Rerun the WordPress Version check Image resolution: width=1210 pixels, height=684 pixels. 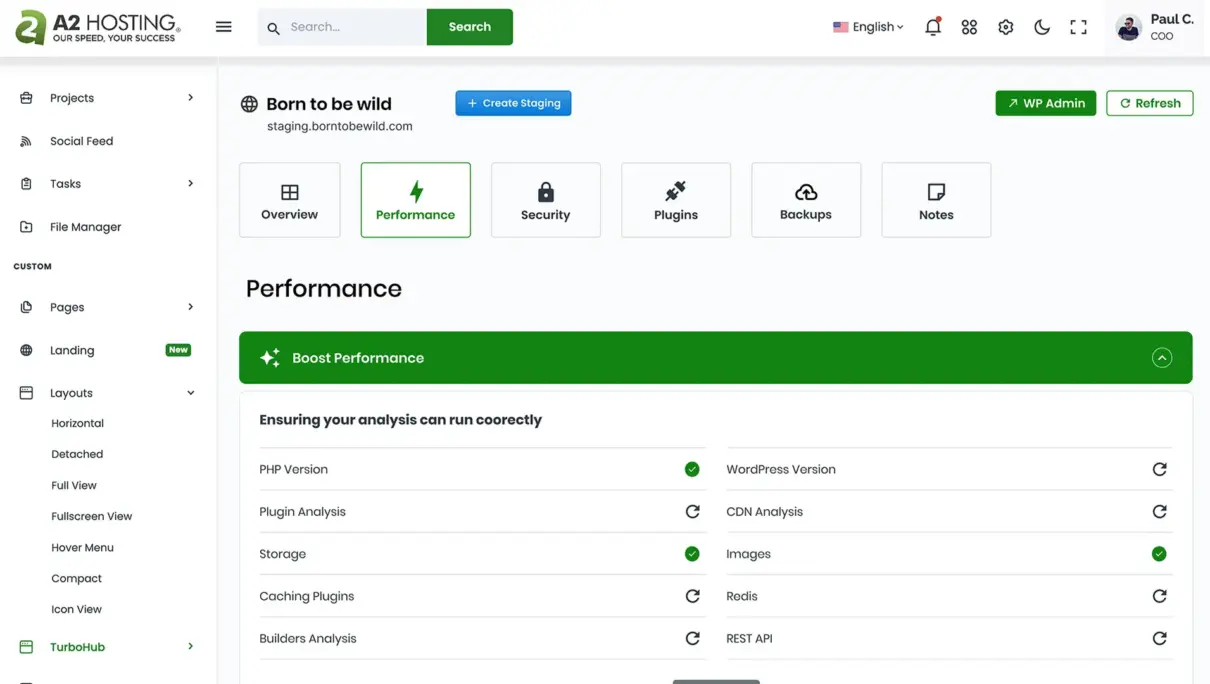click(1159, 469)
